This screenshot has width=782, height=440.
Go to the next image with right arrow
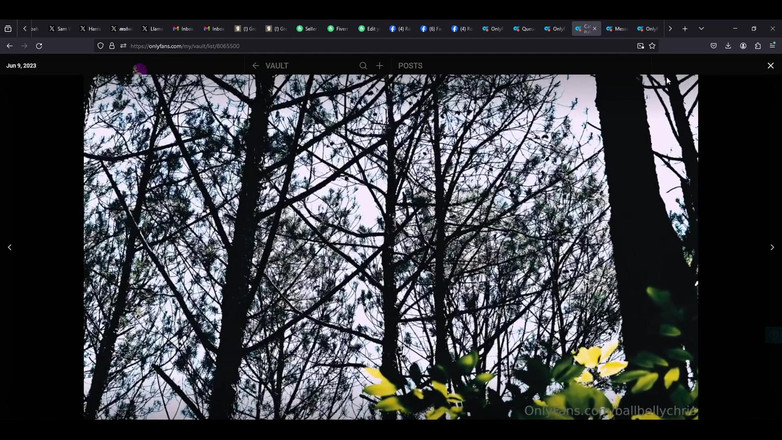[x=771, y=247]
